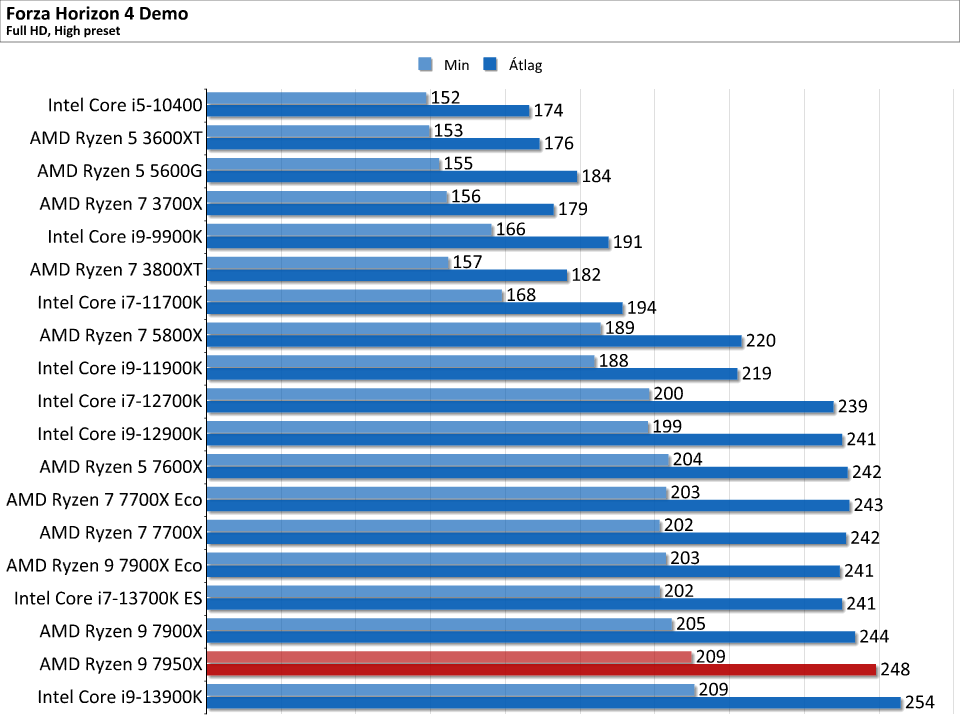Click the value '243' for Ryzen 7 7700X Eco
The height and width of the screenshot is (720, 960).
click(869, 505)
